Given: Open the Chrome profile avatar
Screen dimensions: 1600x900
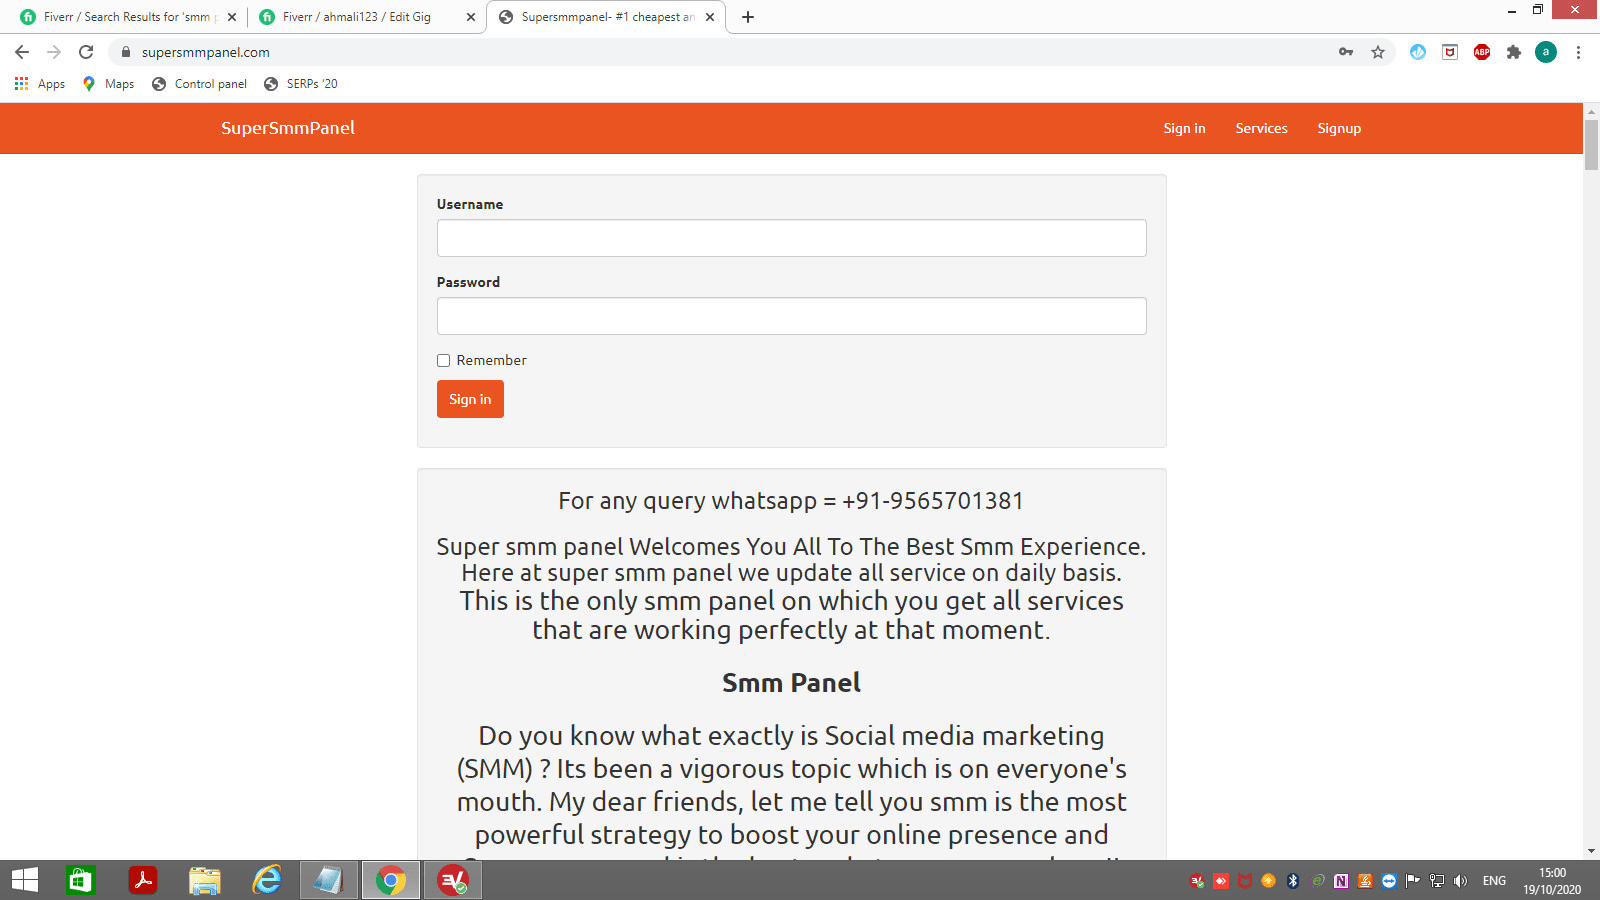Looking at the screenshot, I should coord(1546,52).
